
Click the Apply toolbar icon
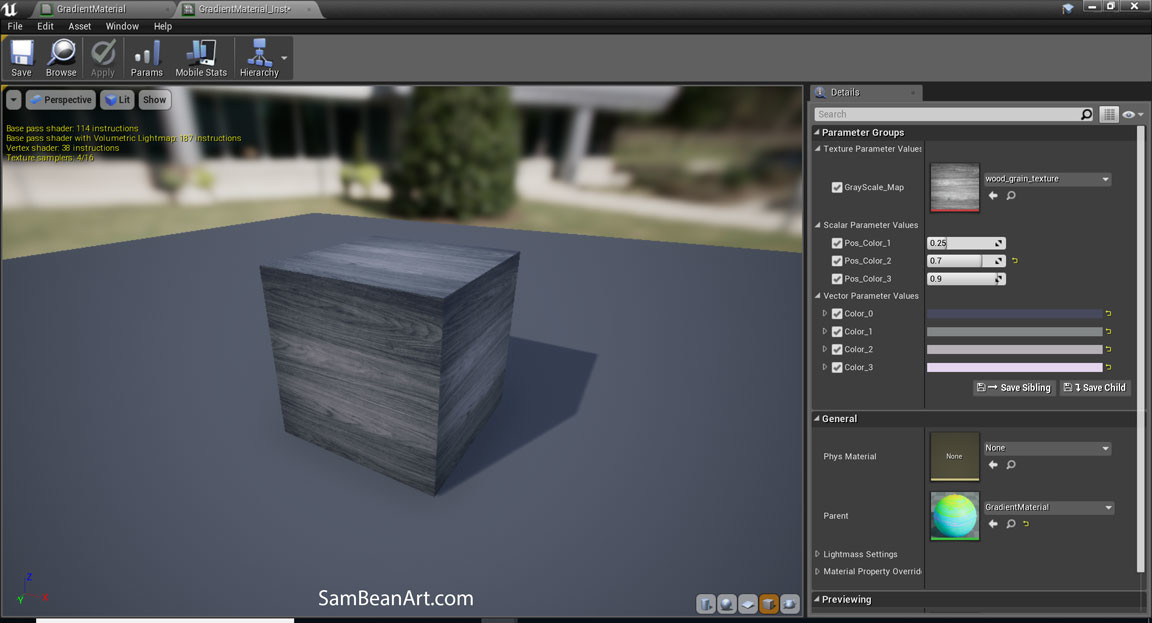tap(103, 58)
